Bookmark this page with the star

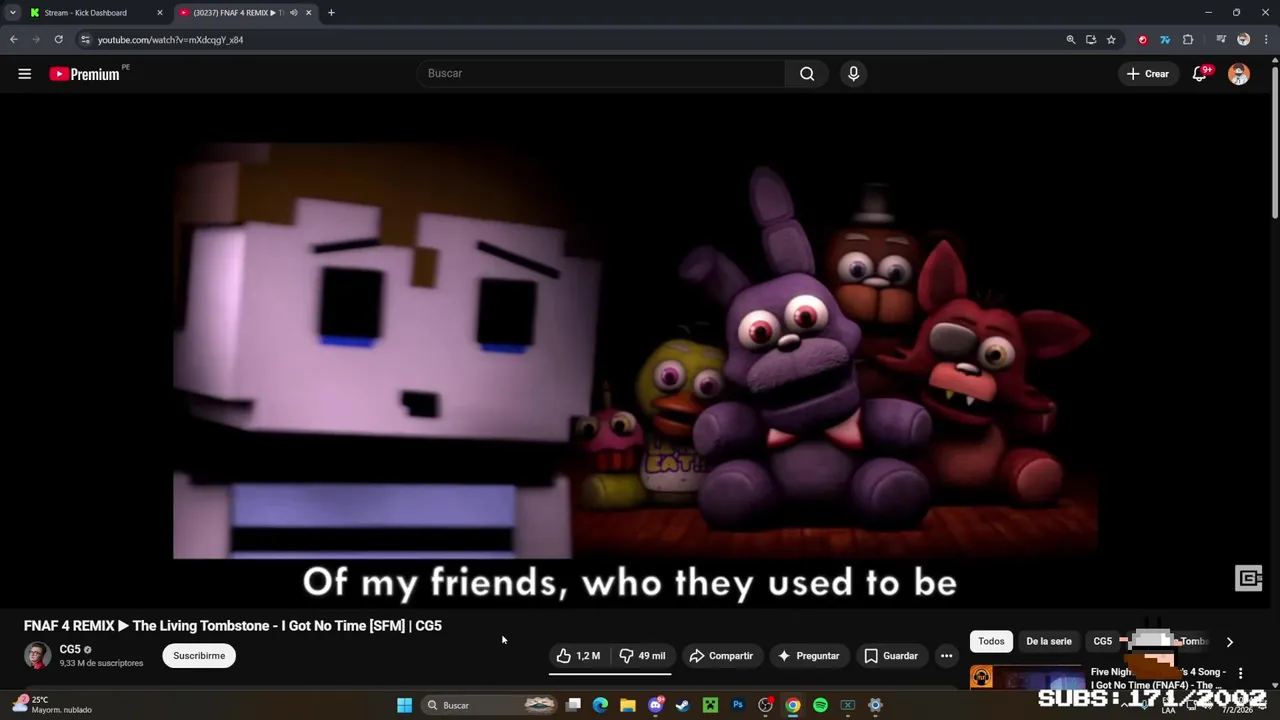(x=1111, y=40)
